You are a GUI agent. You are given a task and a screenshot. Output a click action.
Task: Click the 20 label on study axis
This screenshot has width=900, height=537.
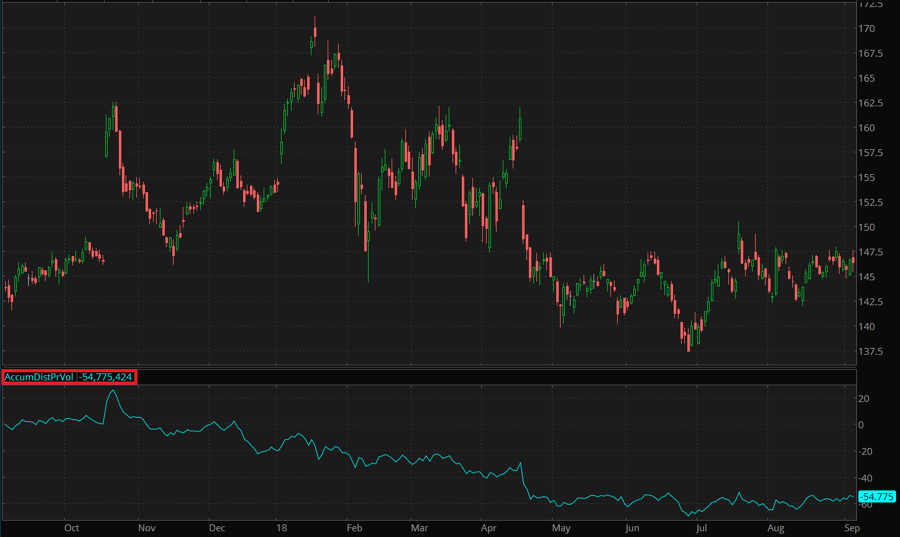coord(865,398)
